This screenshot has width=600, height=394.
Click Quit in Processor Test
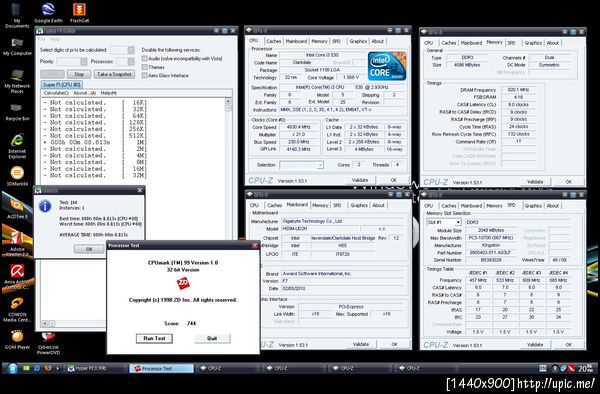click(x=212, y=338)
